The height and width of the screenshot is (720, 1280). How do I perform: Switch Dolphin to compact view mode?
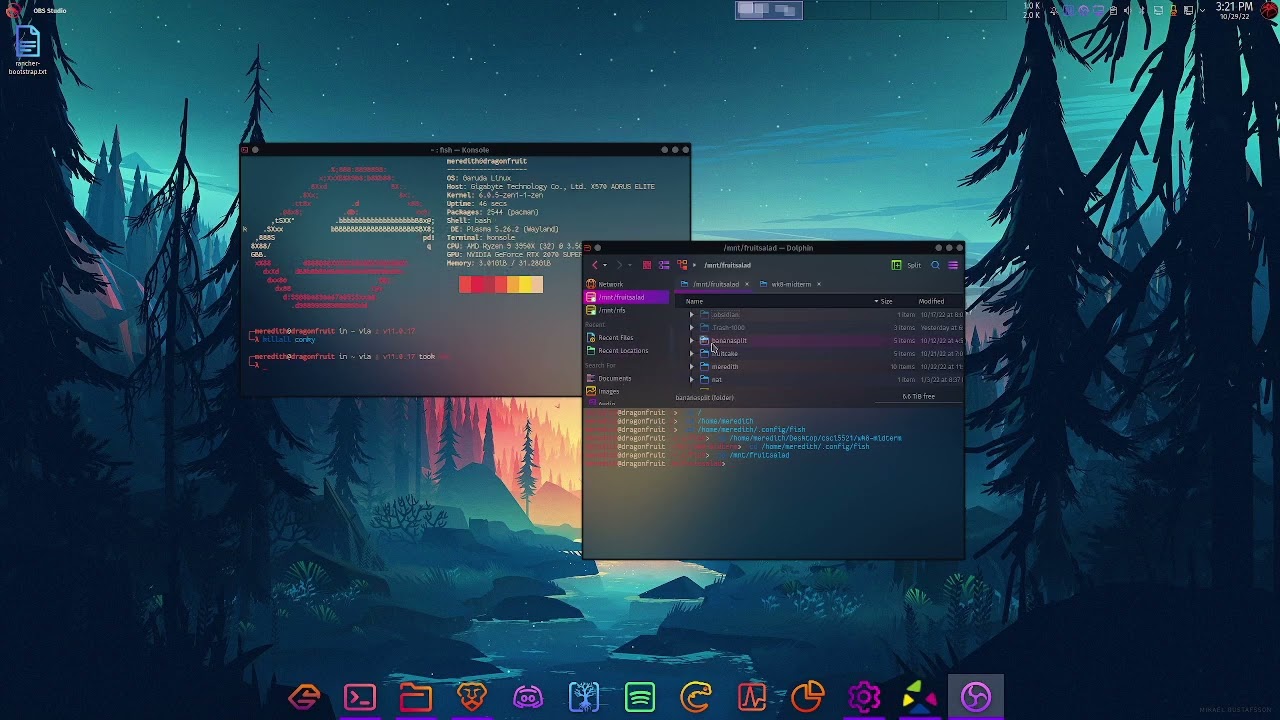664,265
